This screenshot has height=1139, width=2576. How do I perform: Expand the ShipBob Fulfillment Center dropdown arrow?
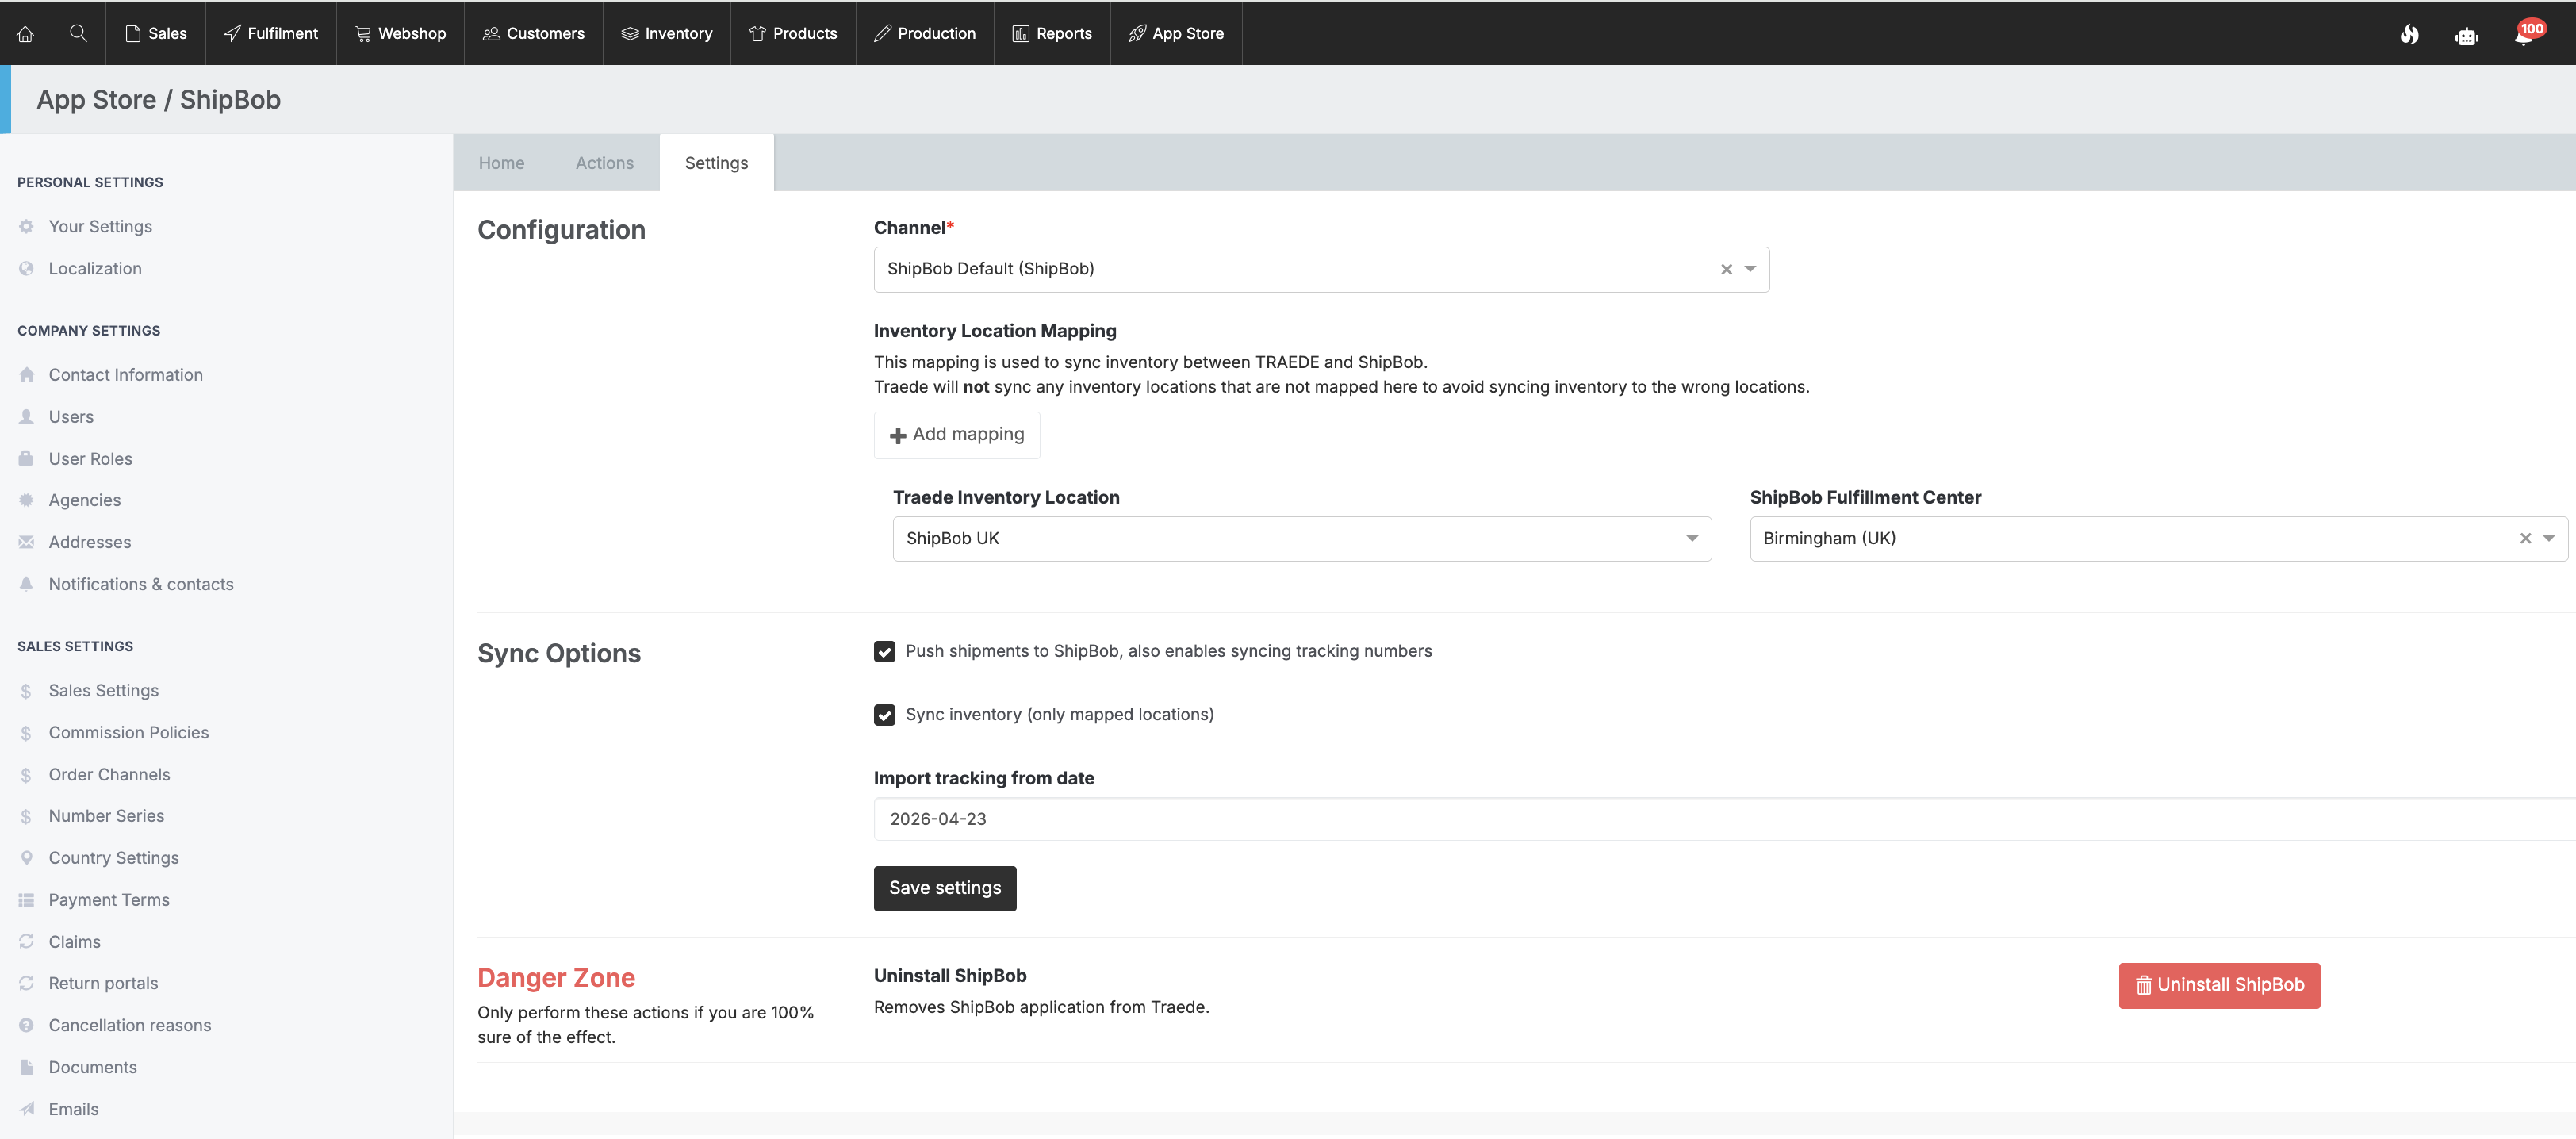(2549, 539)
